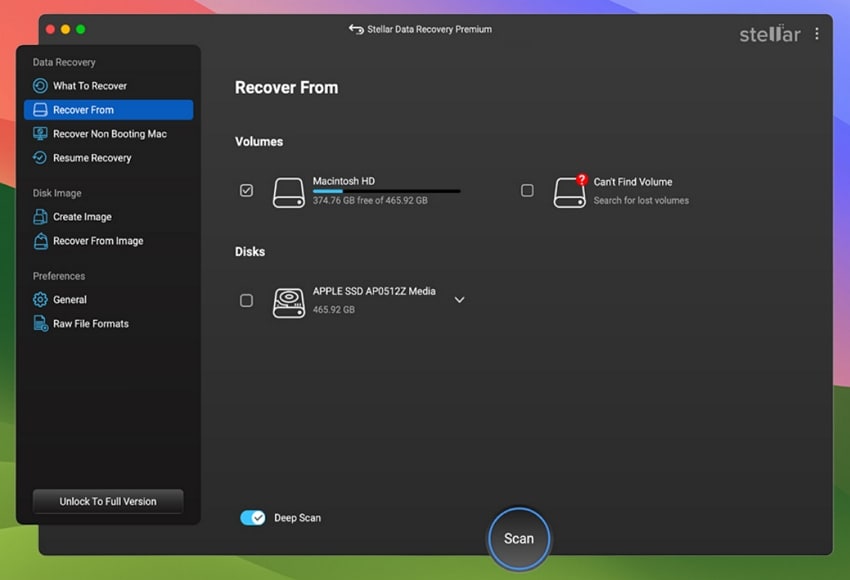Click the Macintosh HD drive icon
The image size is (850, 580).
click(288, 190)
